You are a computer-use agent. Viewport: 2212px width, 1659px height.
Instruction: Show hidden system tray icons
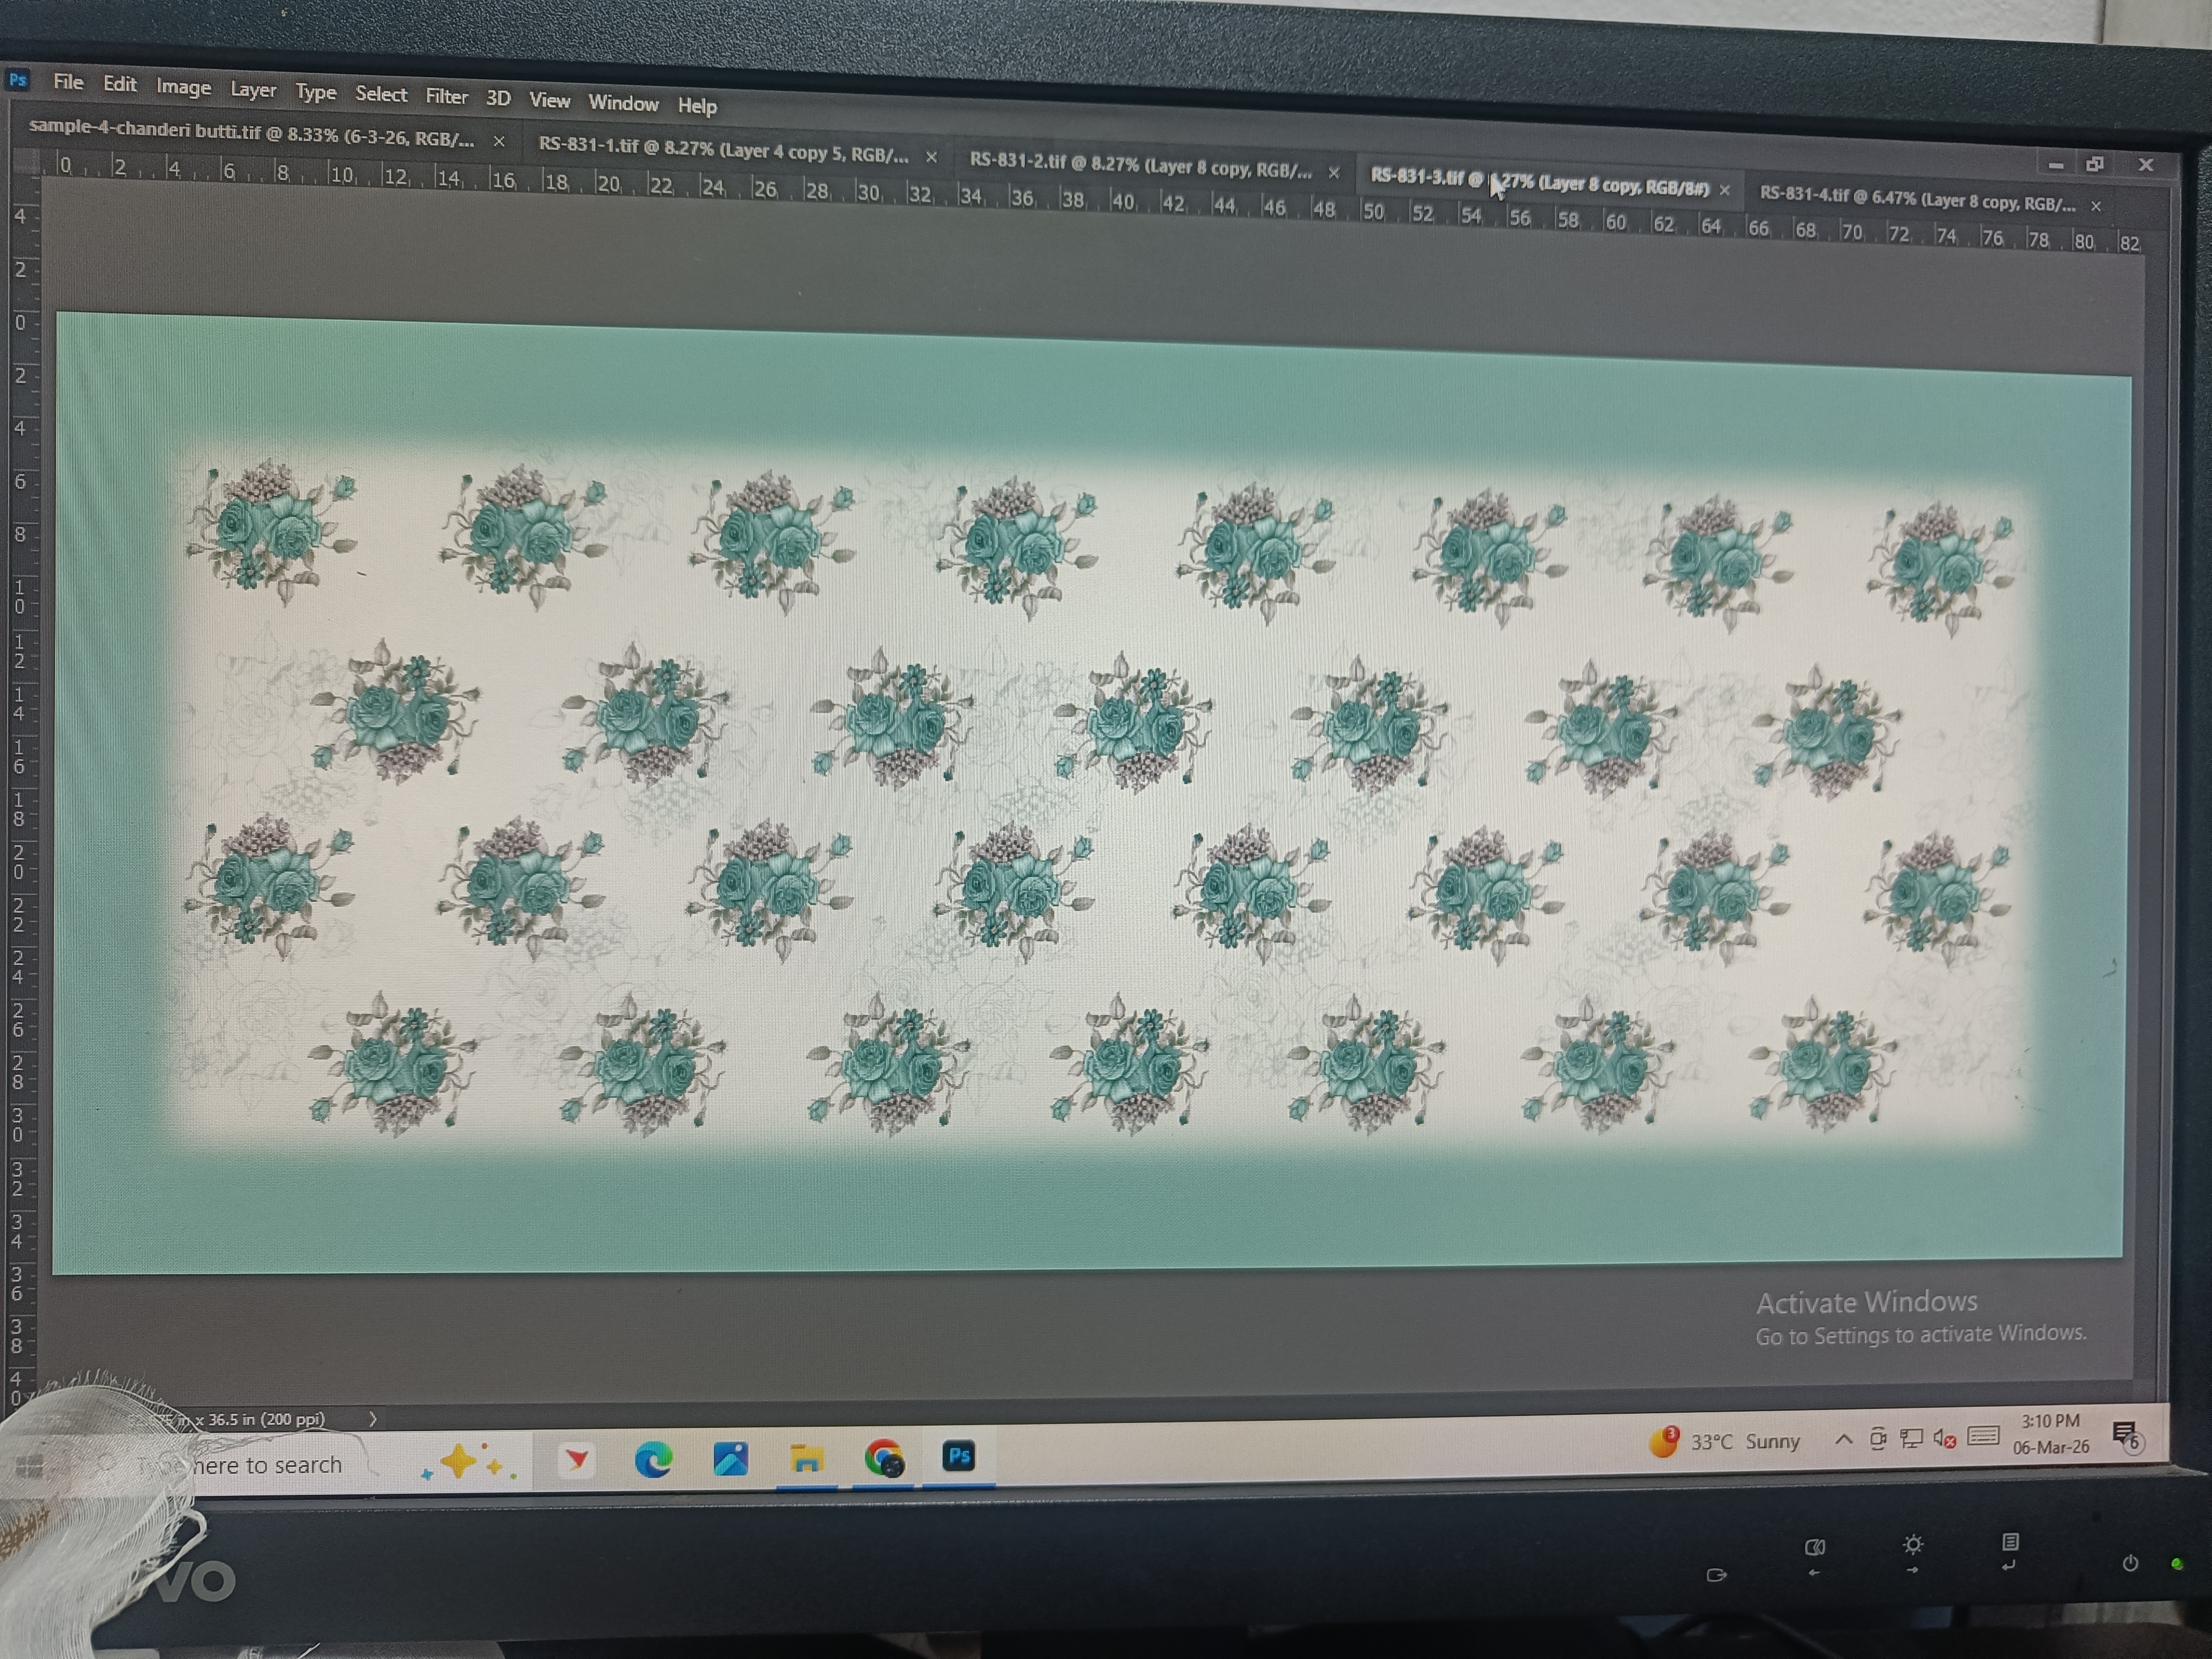(x=1843, y=1439)
